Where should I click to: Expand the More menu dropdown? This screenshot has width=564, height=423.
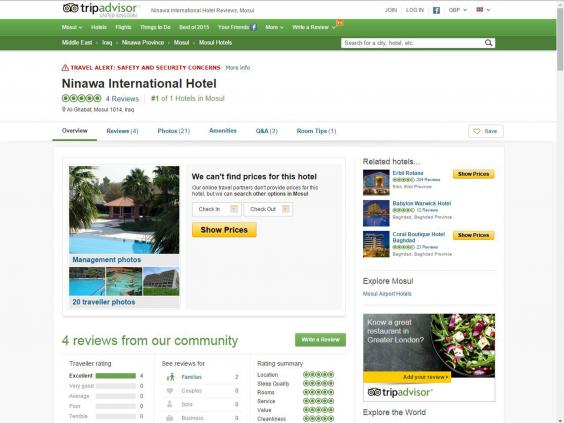274,27
